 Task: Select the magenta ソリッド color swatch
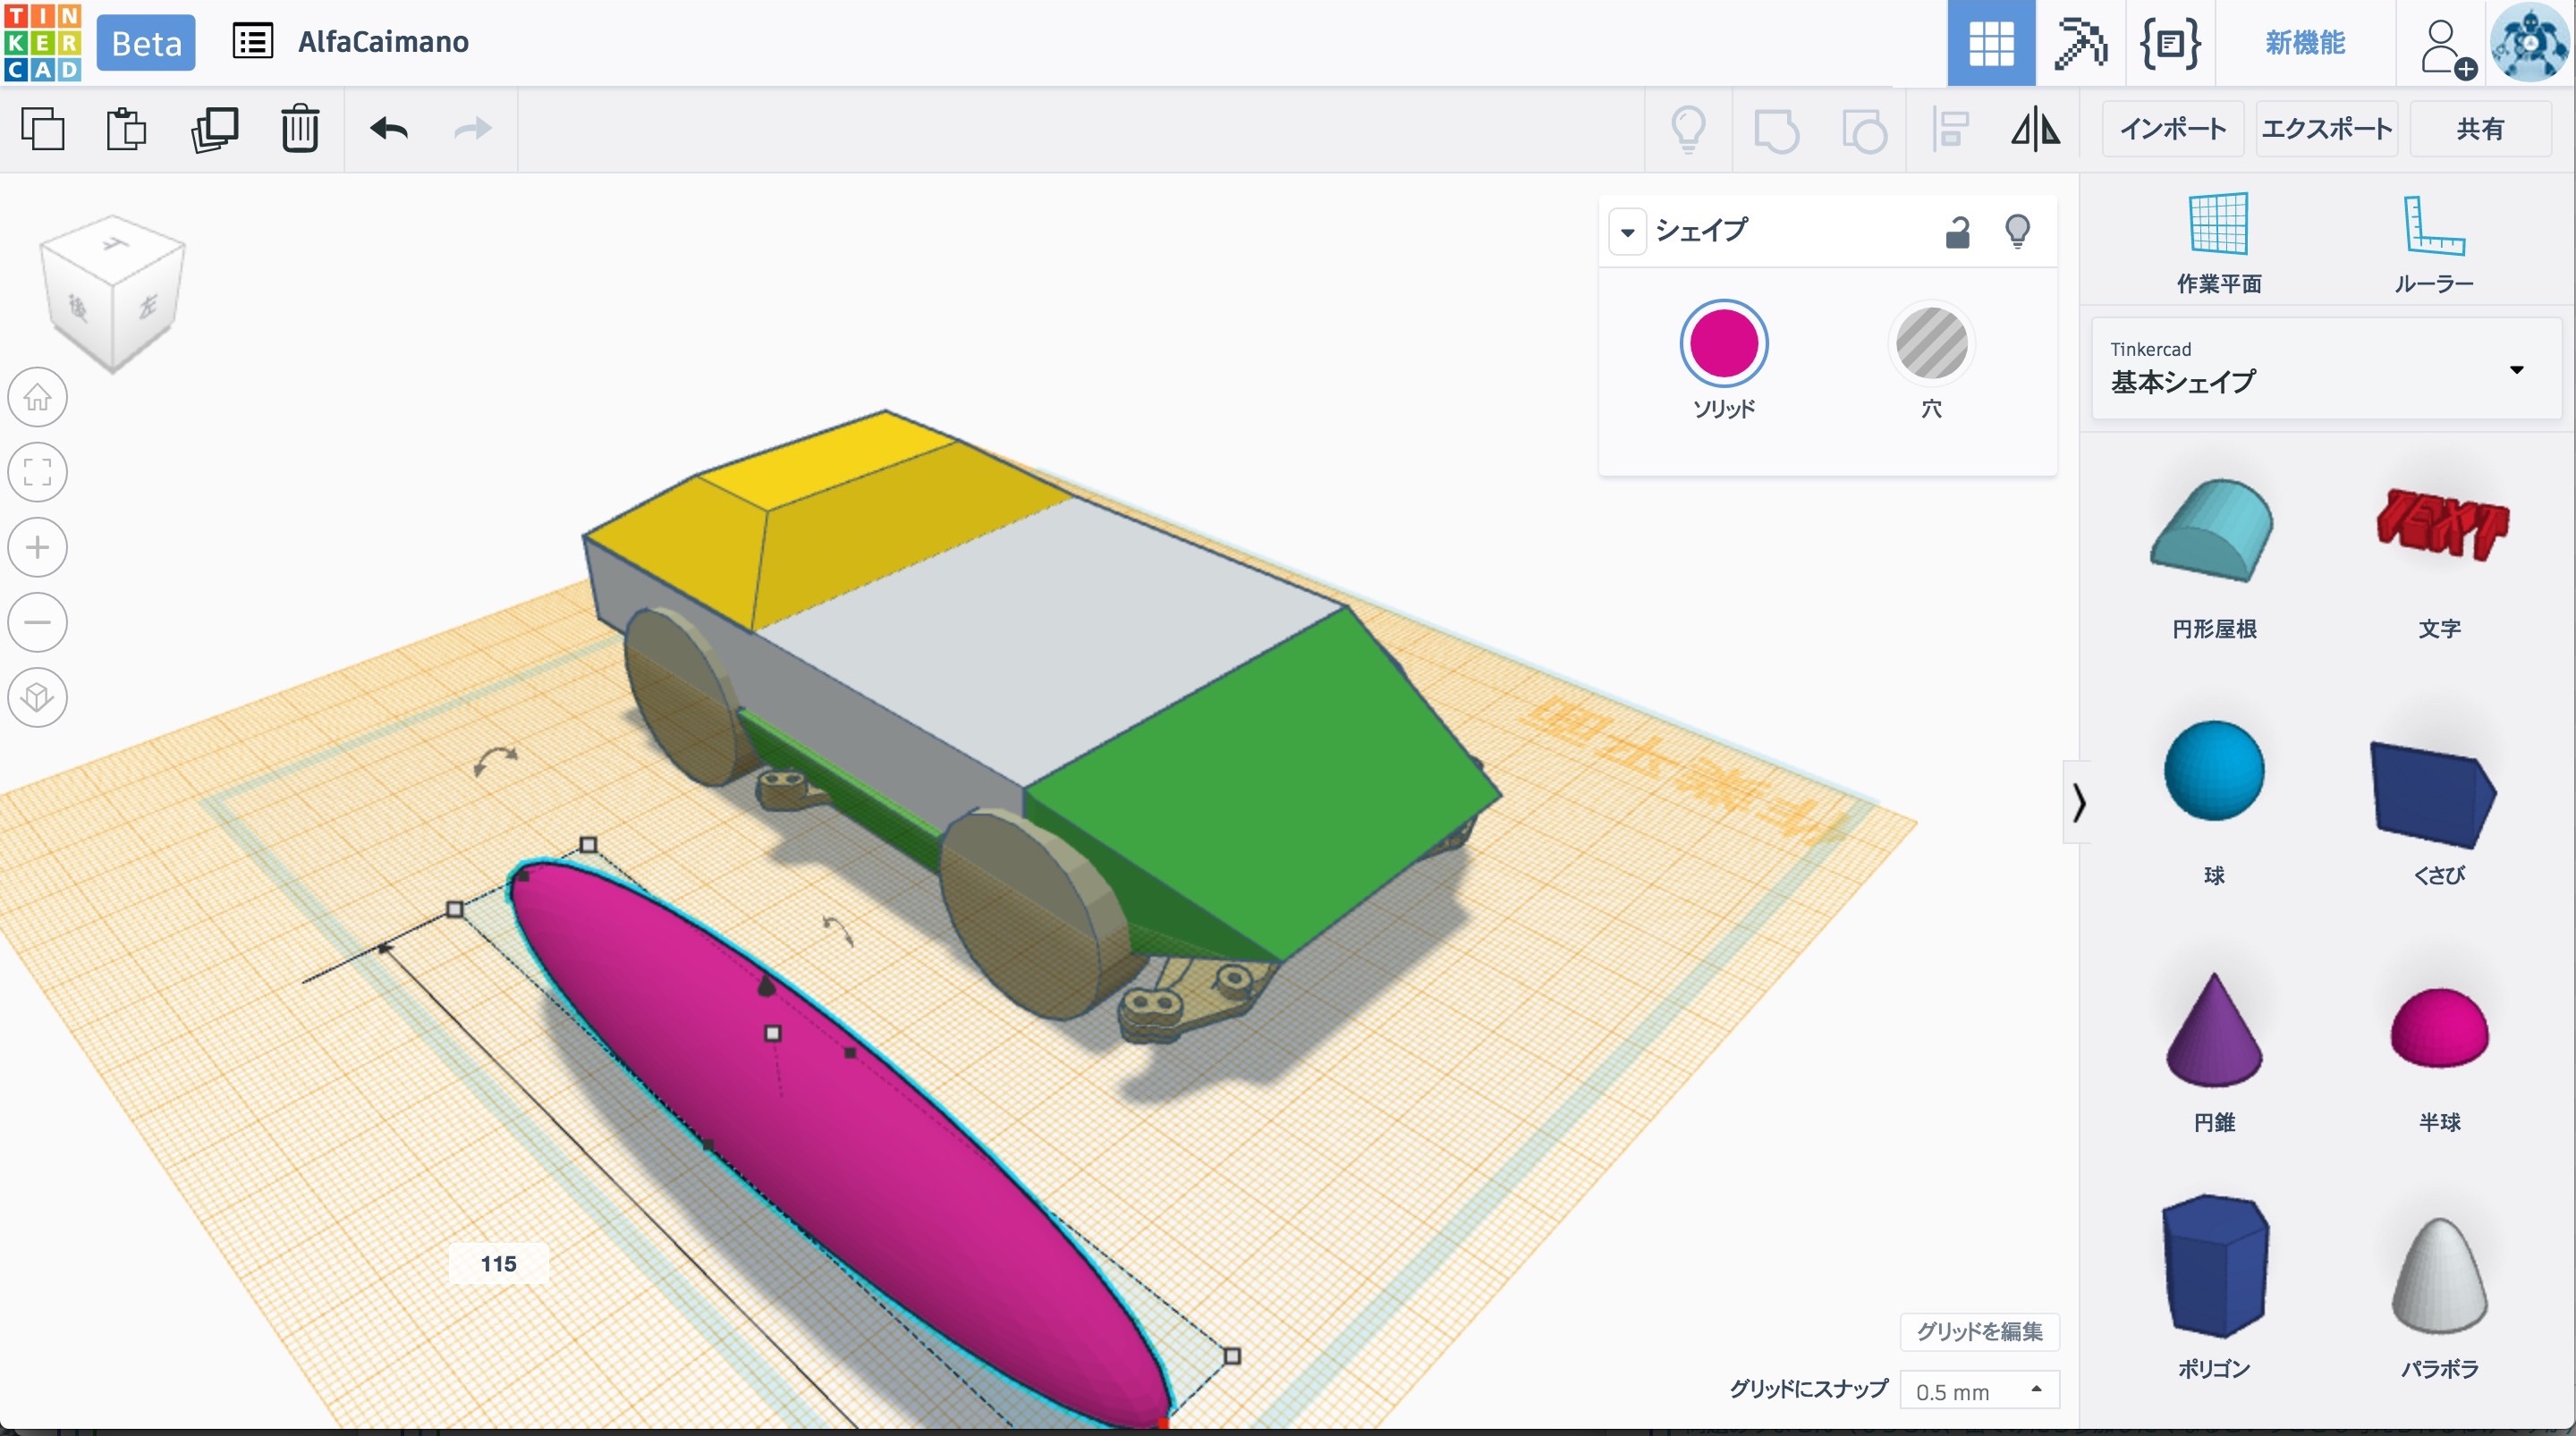click(1723, 343)
